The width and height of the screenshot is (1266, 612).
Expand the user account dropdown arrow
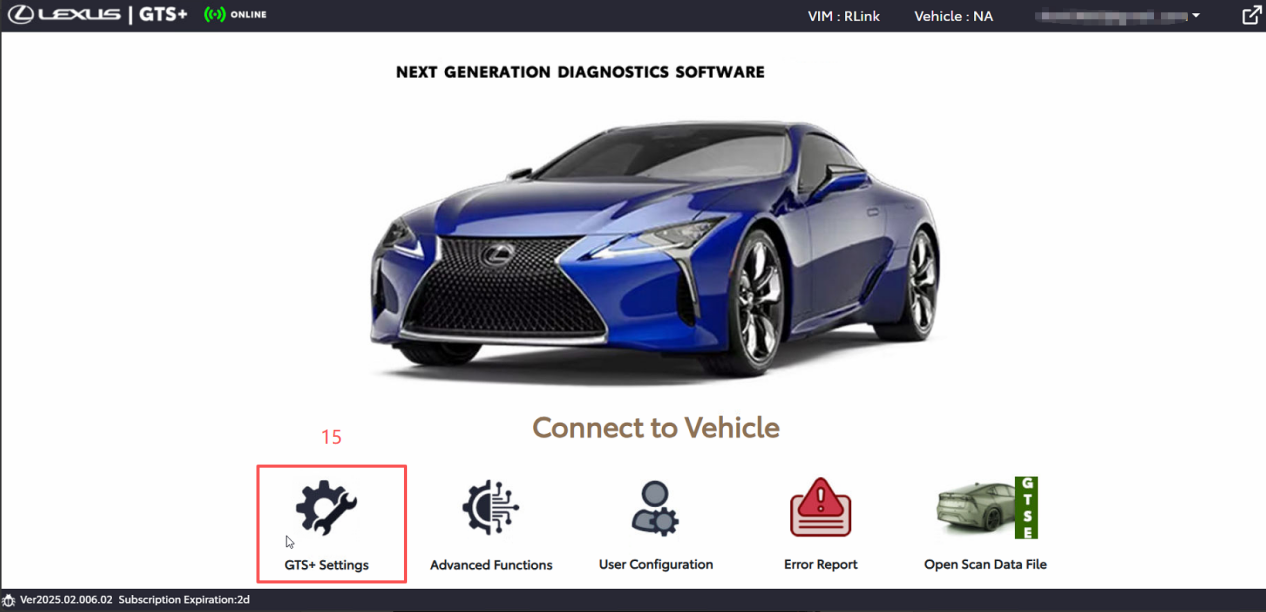pos(1196,15)
